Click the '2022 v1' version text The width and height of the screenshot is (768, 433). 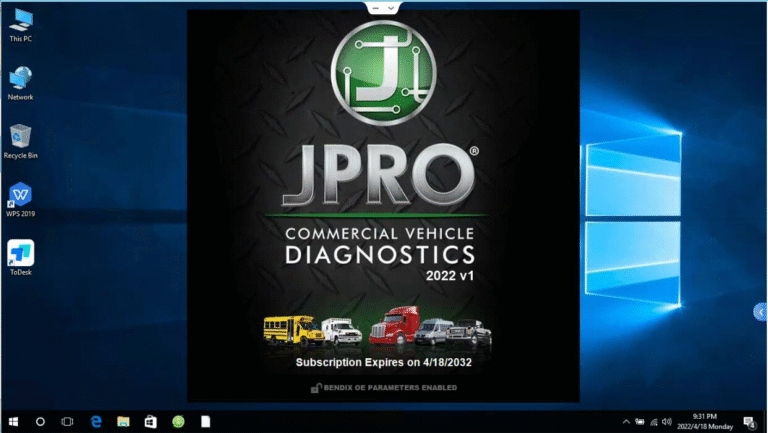pyautogui.click(x=450, y=276)
